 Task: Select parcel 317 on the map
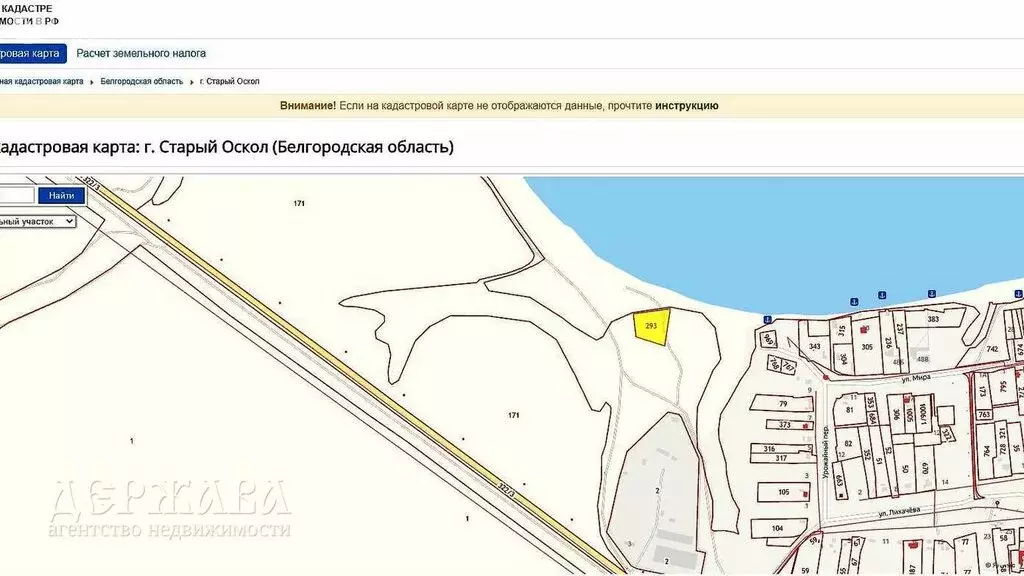click(x=781, y=458)
